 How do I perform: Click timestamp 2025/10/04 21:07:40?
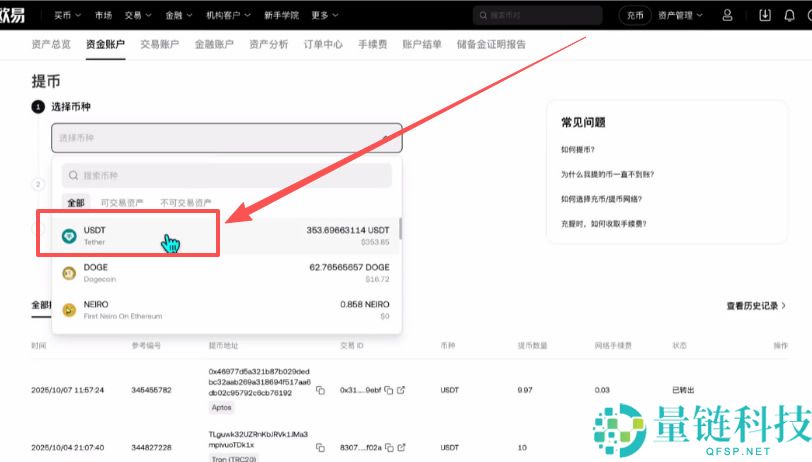pos(67,447)
